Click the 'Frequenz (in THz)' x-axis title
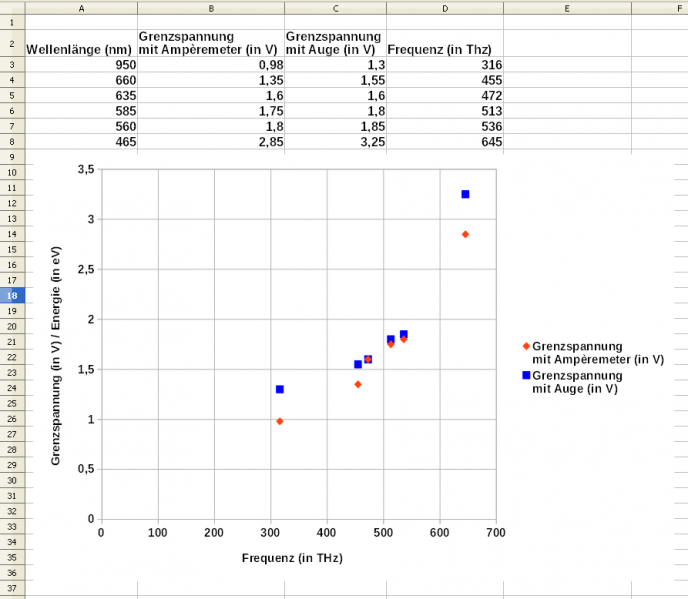 pos(285,557)
